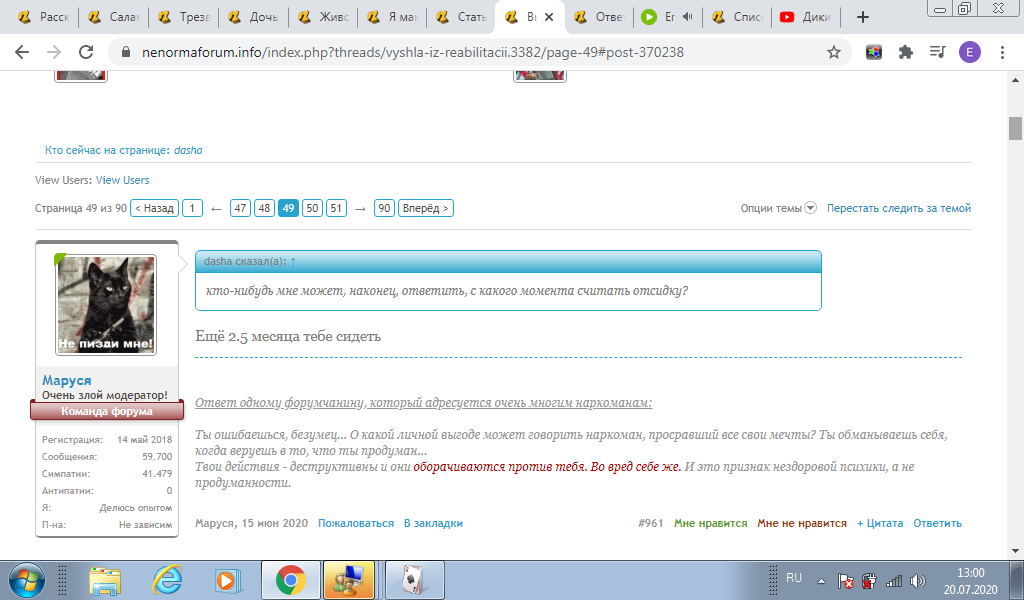This screenshot has width=1024, height=600.
Task: Launch Internet Explorer from the taskbar
Action: (x=167, y=579)
